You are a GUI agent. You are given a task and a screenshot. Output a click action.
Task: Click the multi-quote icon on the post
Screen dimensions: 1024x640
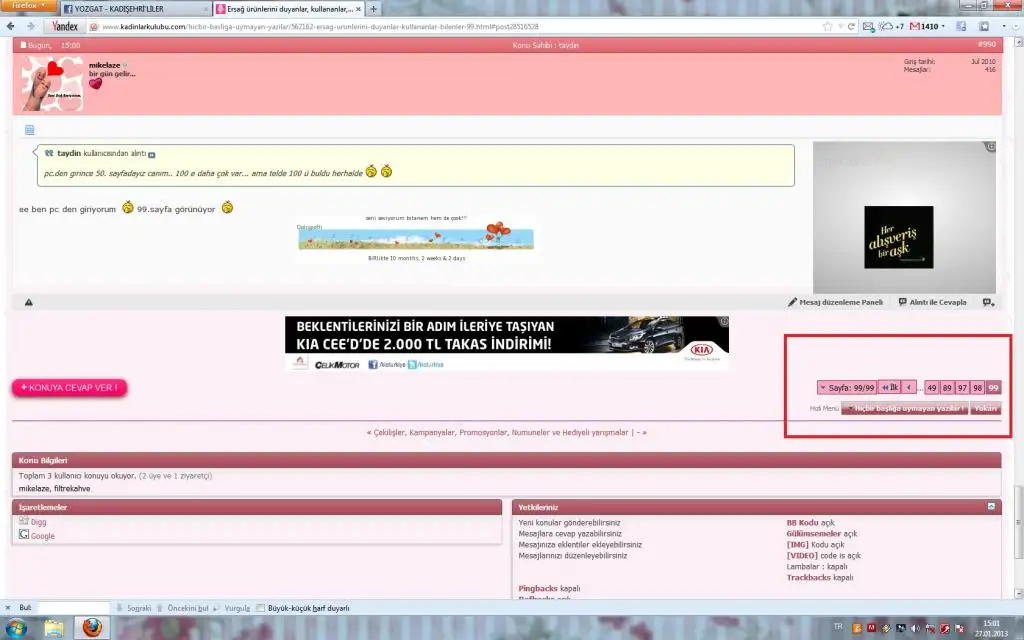[x=988, y=302]
